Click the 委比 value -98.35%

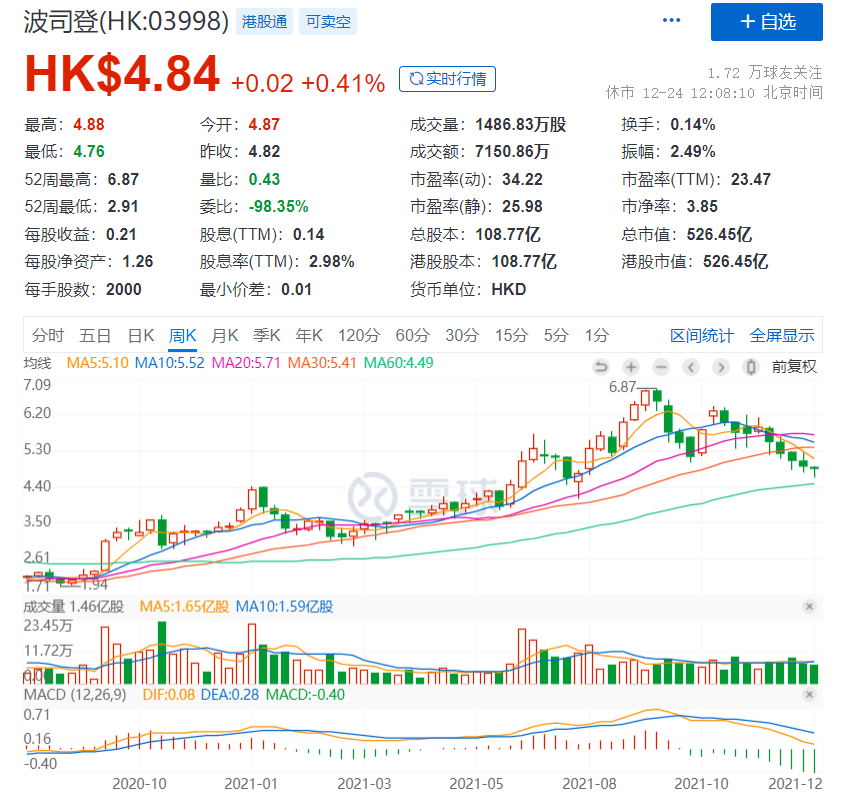pyautogui.click(x=278, y=207)
